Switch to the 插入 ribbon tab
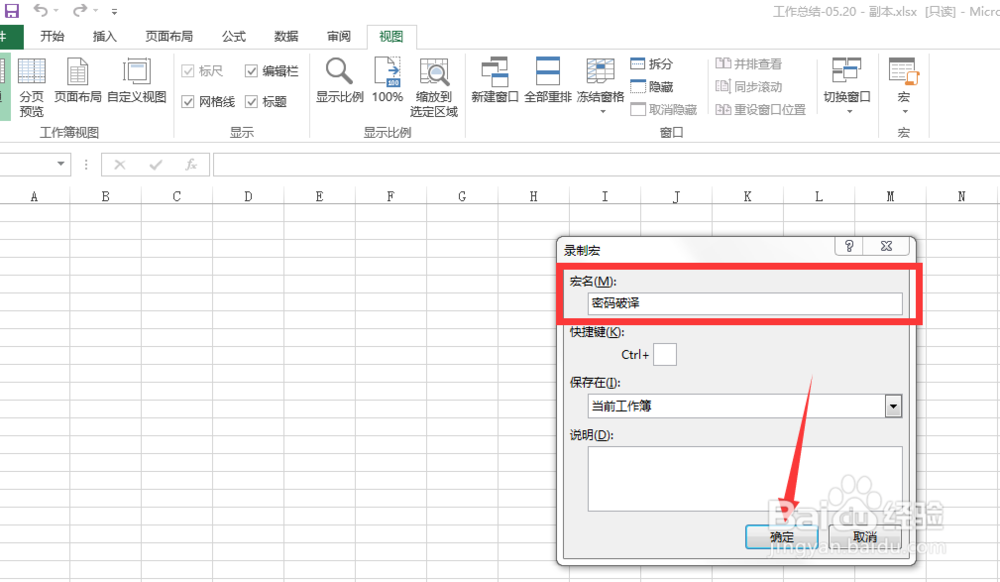 [105, 36]
